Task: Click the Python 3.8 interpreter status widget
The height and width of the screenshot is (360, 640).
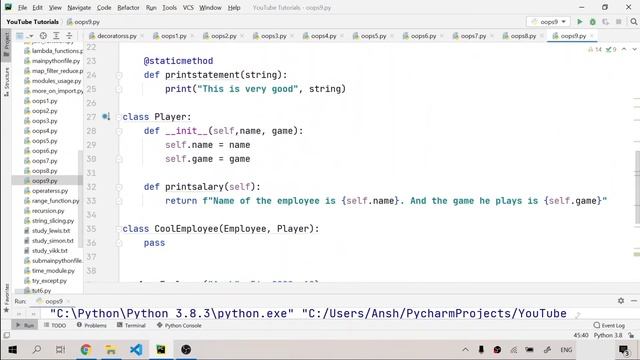Action: 608,335
